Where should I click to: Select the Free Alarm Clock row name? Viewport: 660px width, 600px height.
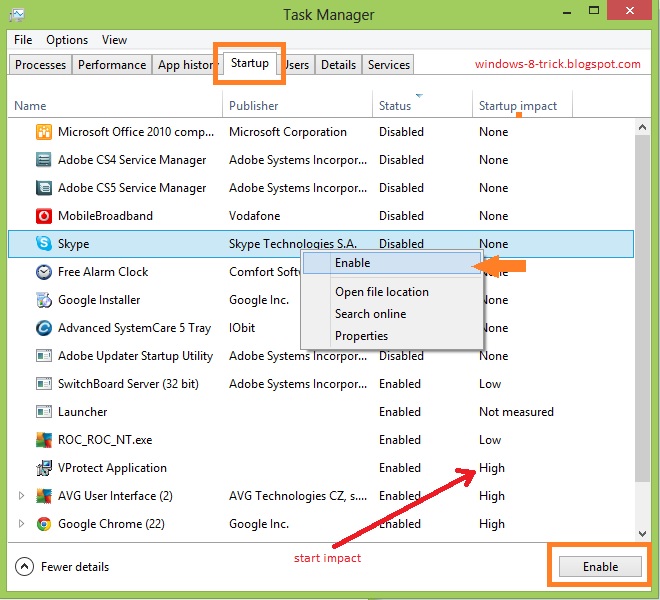click(x=103, y=272)
